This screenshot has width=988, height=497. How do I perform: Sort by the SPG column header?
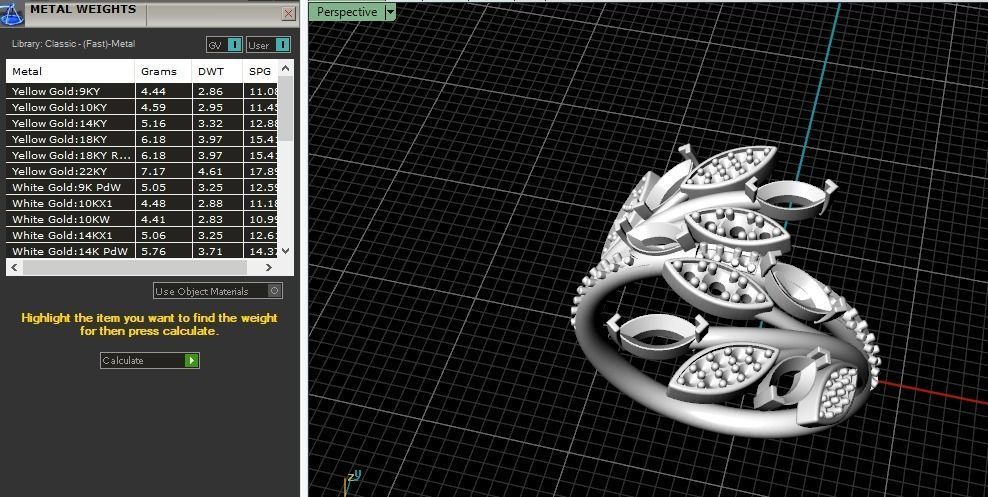click(260, 71)
